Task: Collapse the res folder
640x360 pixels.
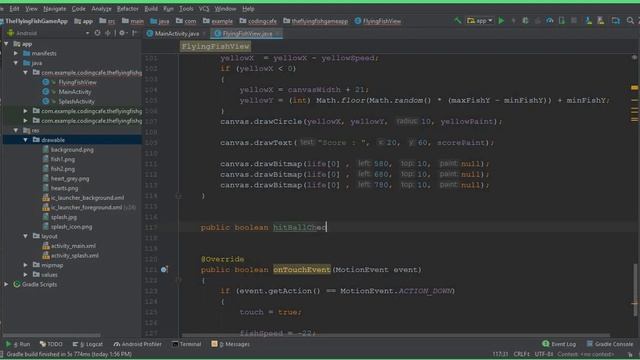Action: (x=16, y=130)
